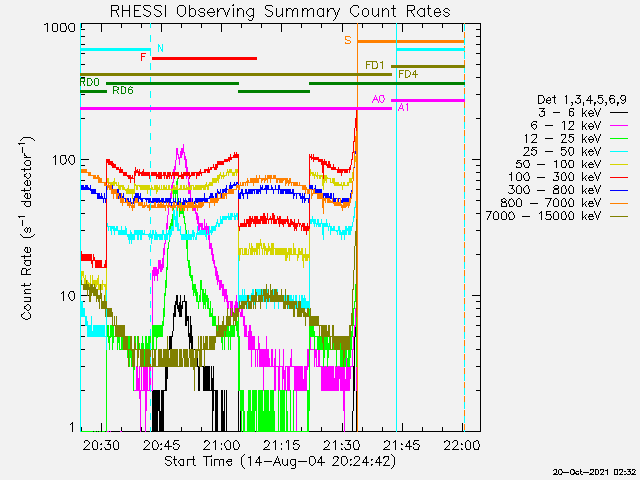Click the '20:30' x-axis tick label
The image size is (640, 480).
coord(101,445)
